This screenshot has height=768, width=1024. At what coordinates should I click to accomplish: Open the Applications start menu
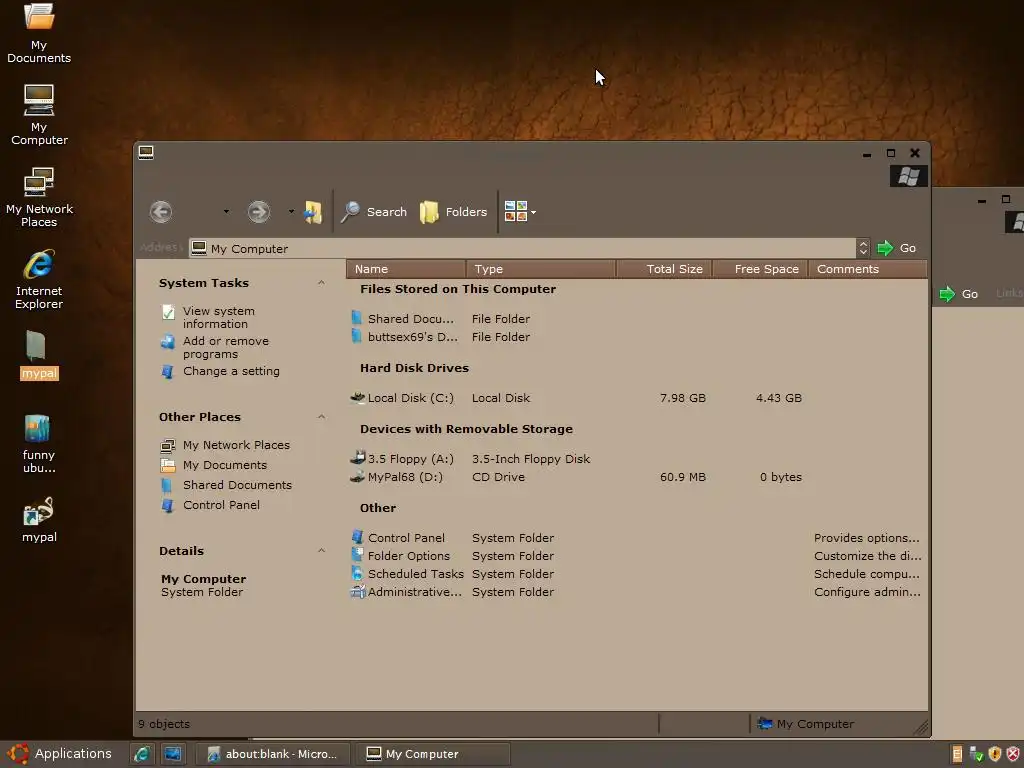(60, 754)
